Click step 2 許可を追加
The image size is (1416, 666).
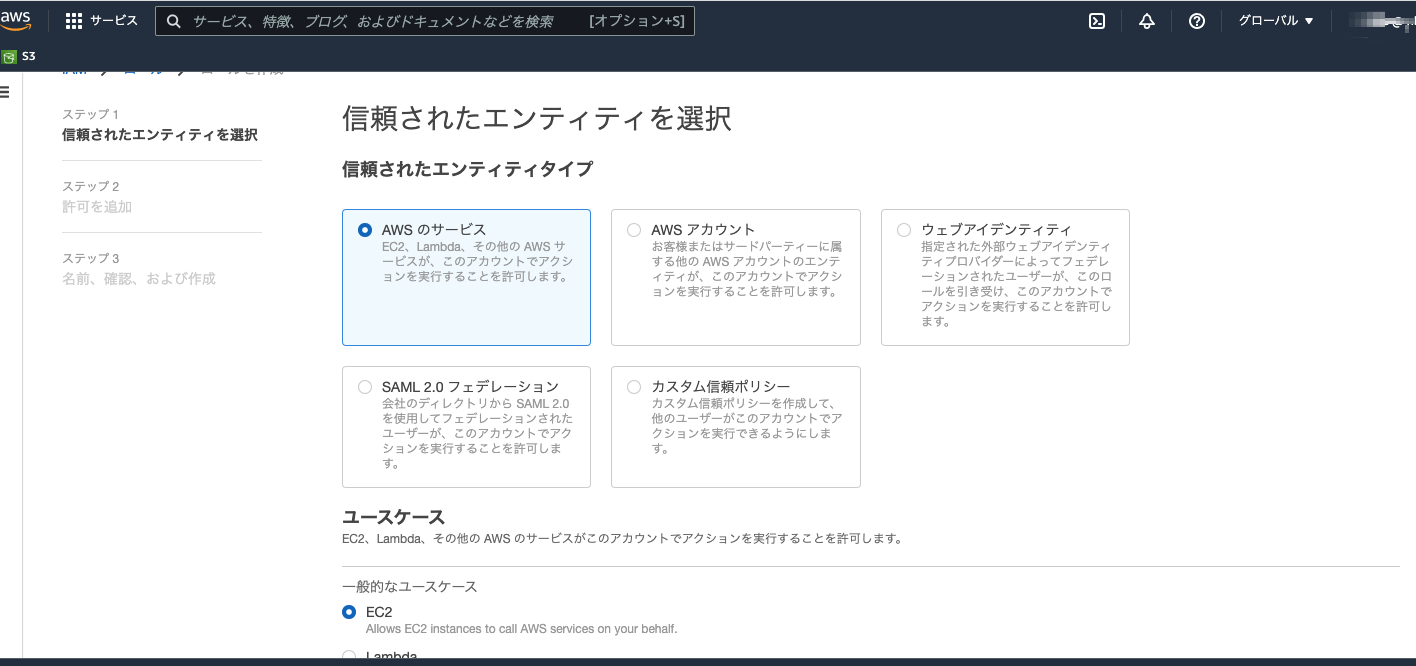[97, 207]
